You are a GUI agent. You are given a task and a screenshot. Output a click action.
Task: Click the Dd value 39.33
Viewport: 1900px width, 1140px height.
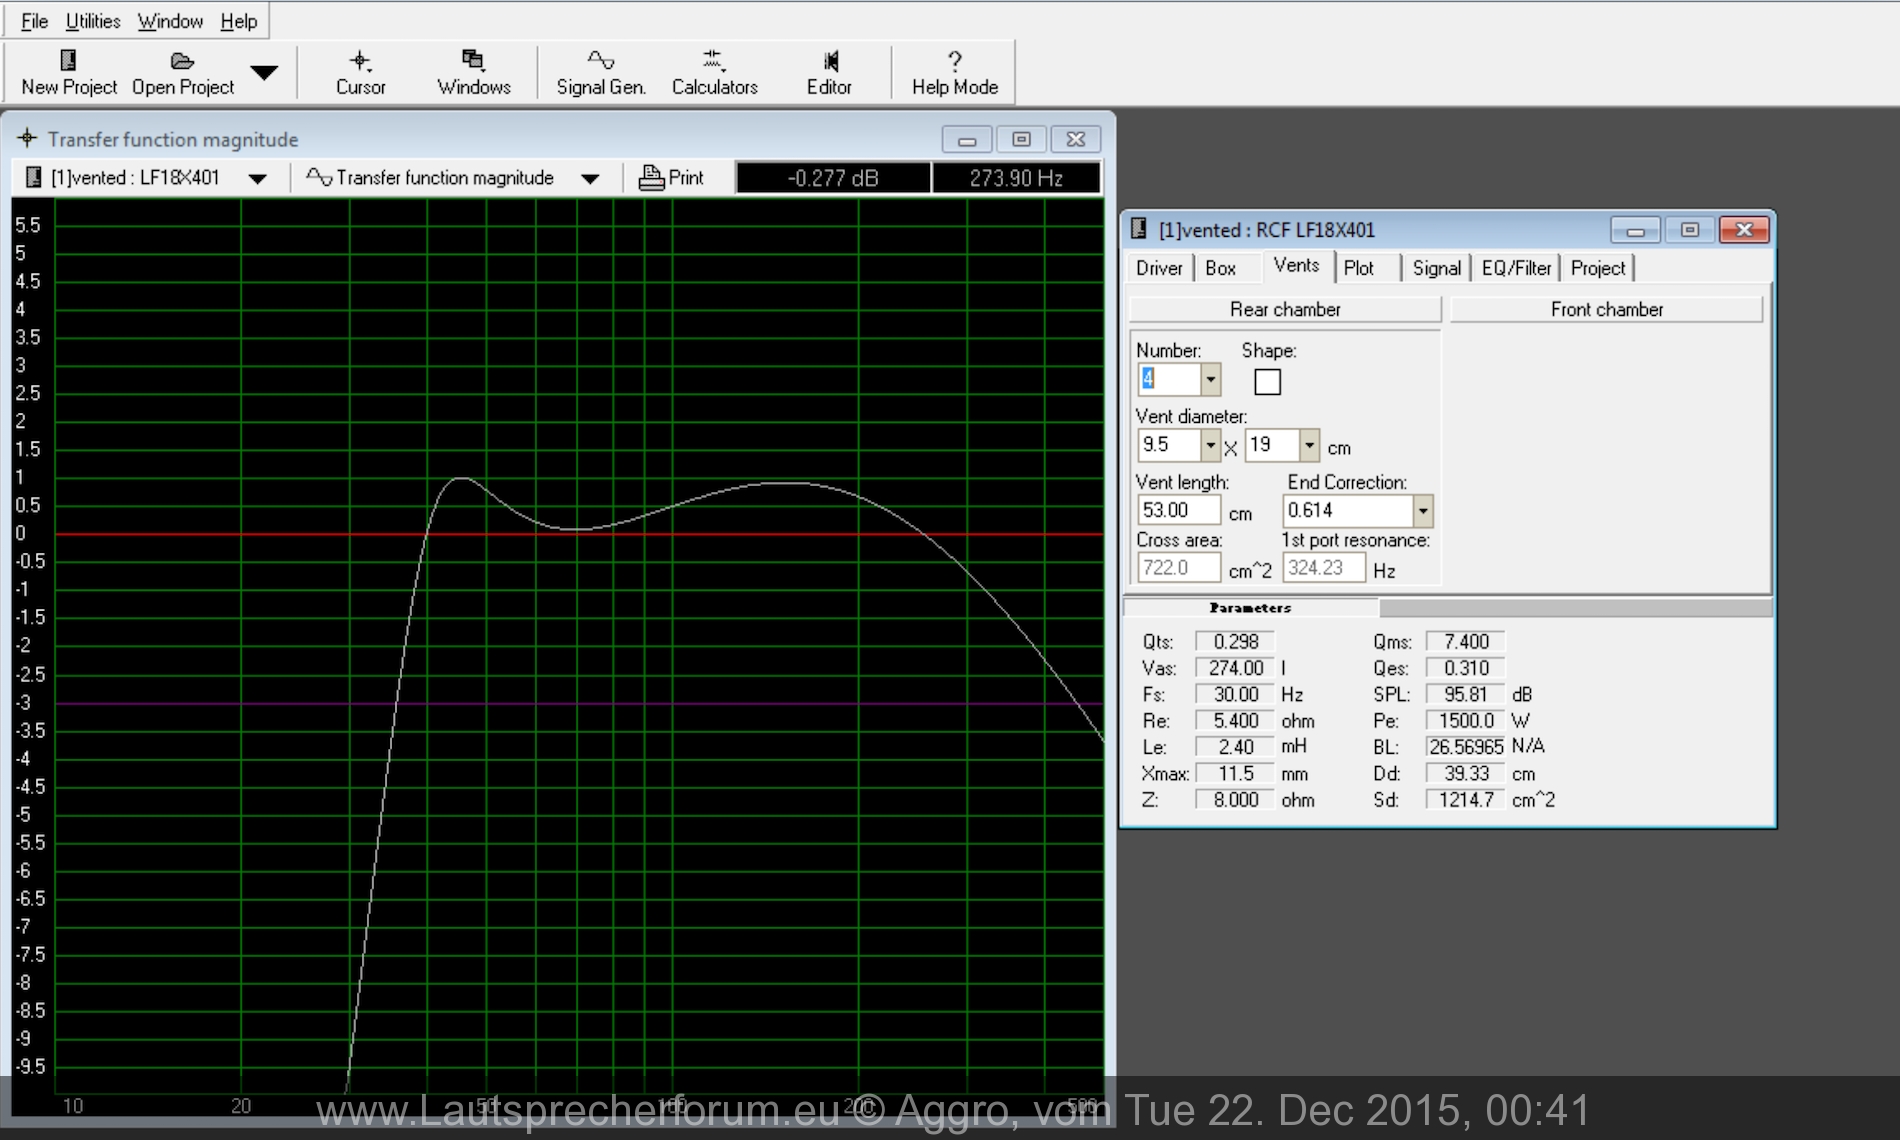[1465, 774]
